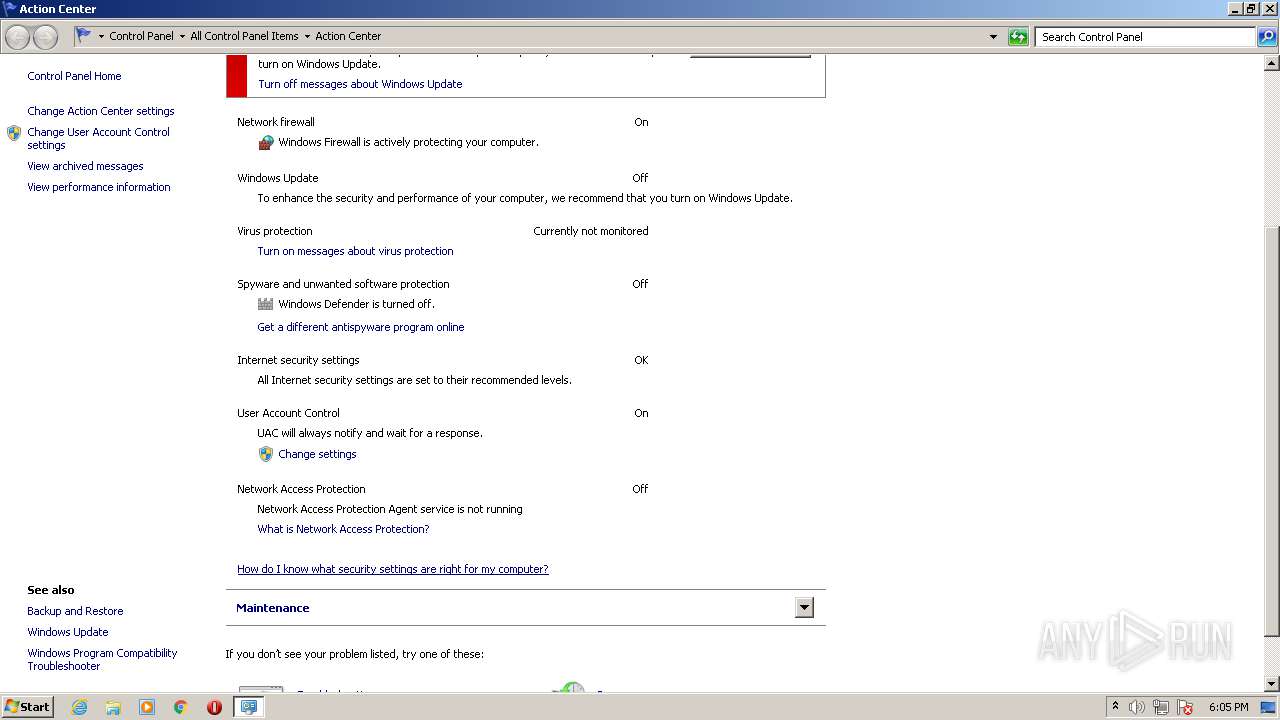This screenshot has width=1280, height=720.
Task: Open Windows Program Compatibility Troubleshooter link
Action: click(102, 659)
